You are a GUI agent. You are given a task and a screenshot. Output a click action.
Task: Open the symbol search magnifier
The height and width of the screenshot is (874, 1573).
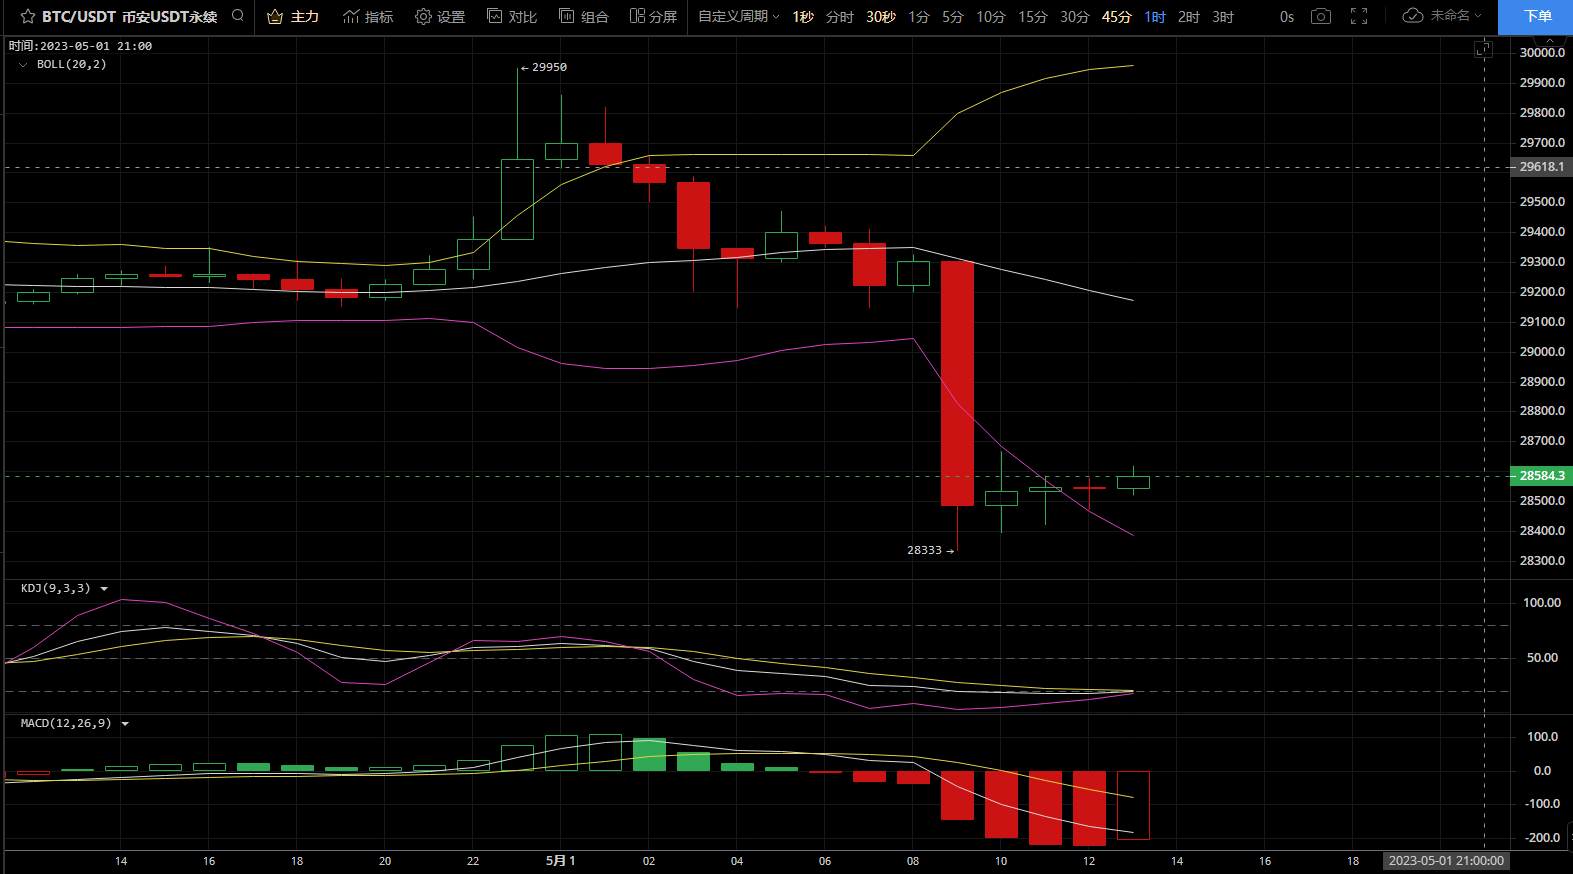[238, 16]
